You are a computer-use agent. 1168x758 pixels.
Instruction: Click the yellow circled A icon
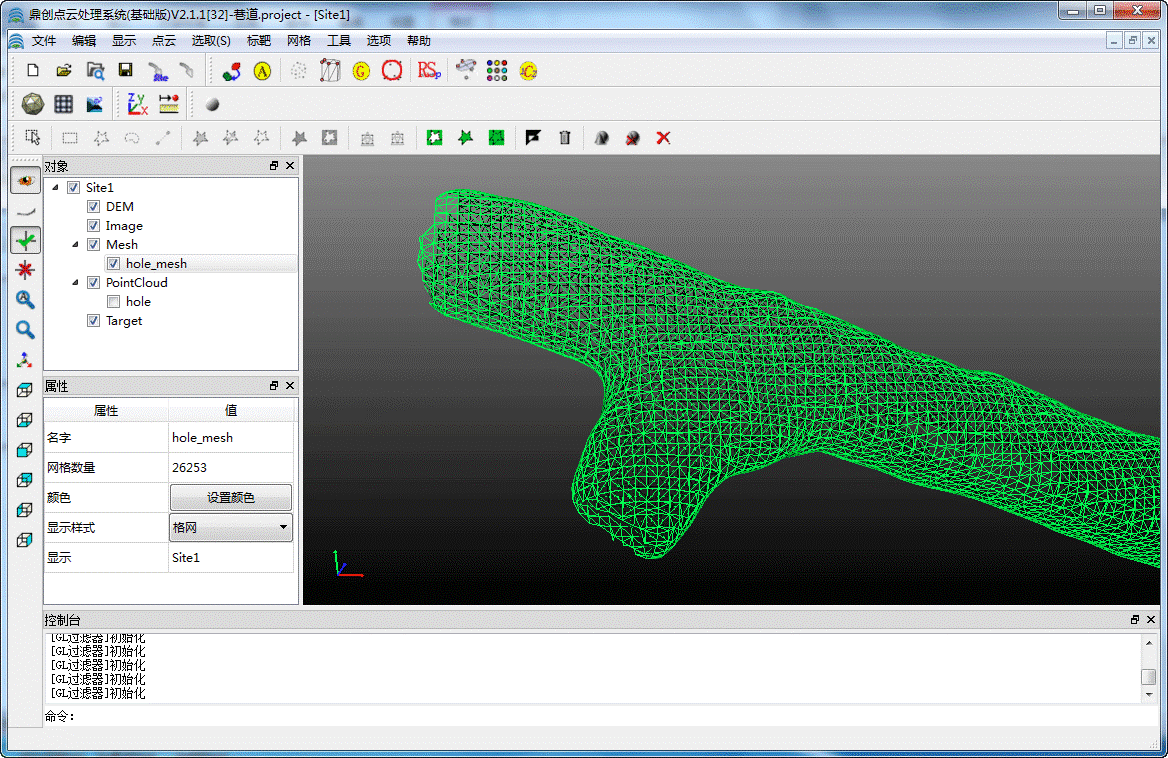pos(262,71)
